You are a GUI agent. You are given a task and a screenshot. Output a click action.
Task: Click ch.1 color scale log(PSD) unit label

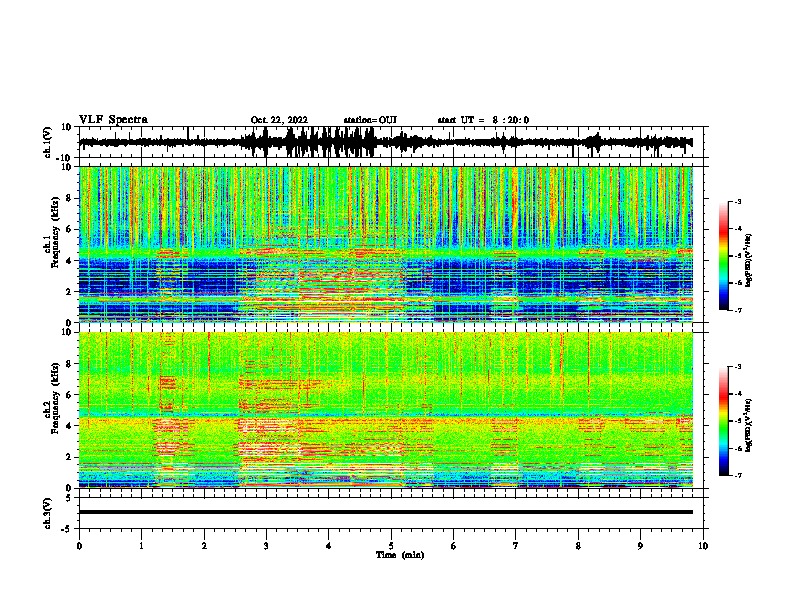[749, 261]
